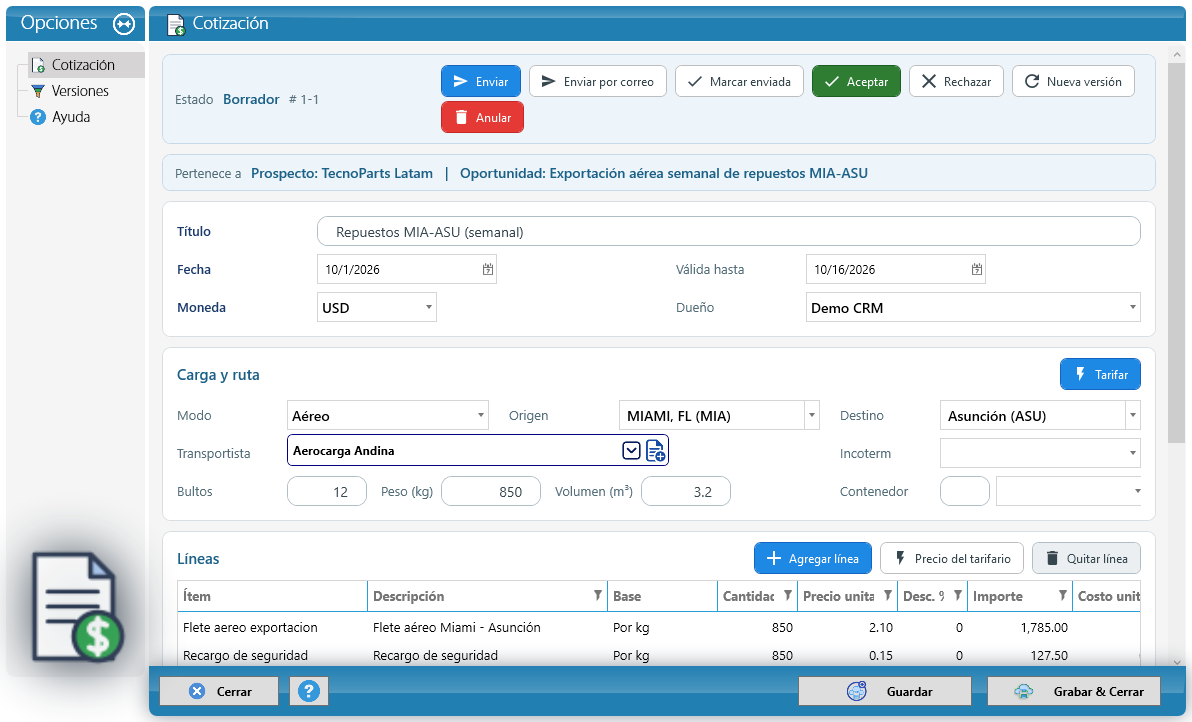Image resolution: width=1192 pixels, height=722 pixels.
Task: Filter the Descripción column
Action: click(598, 596)
